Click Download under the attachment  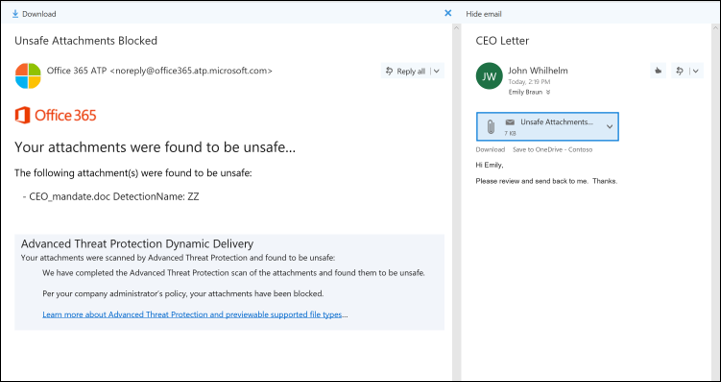(490, 149)
